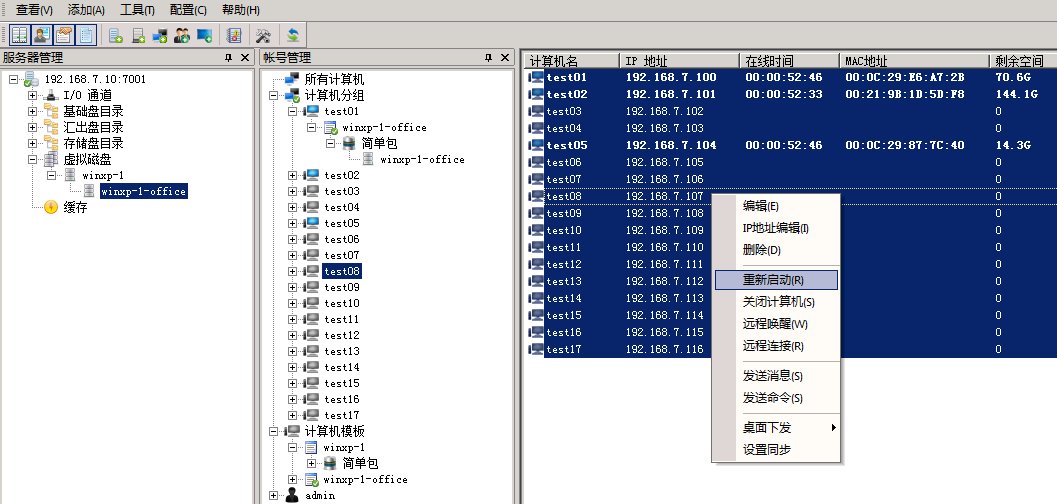This screenshot has height=504, width=1057.
Task: Select test12 in the account tree
Action: click(342, 335)
